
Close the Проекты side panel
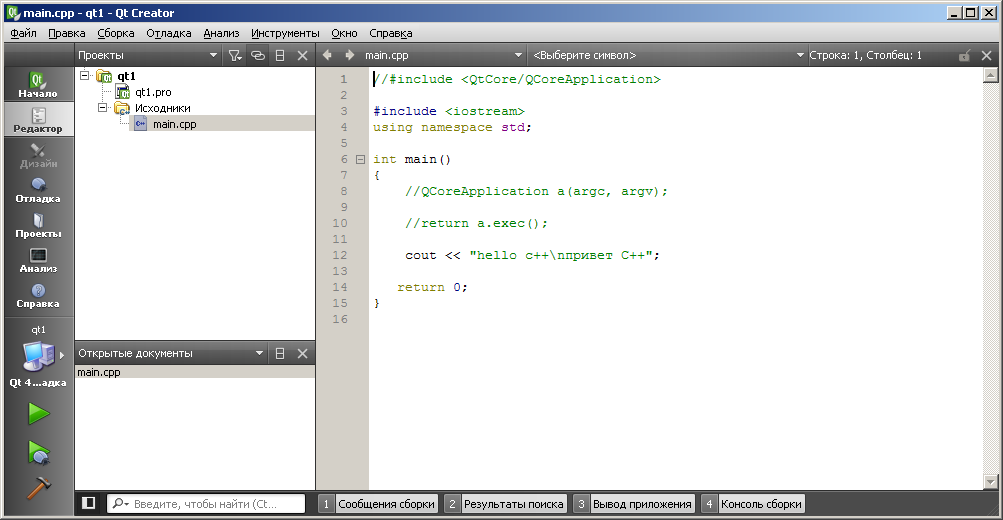tap(303, 56)
